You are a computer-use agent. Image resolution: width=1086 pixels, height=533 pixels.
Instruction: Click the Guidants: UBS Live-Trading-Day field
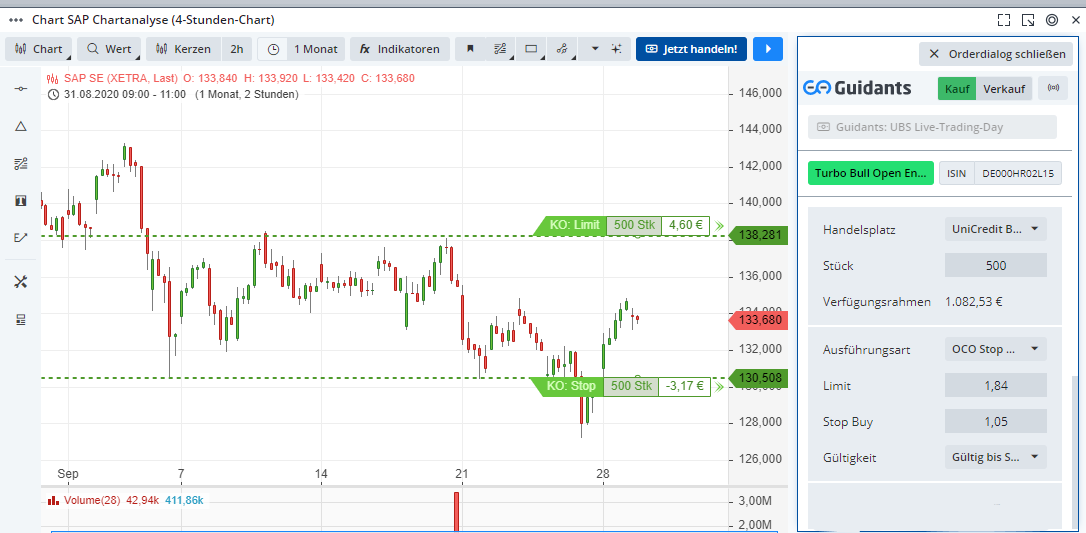(932, 127)
